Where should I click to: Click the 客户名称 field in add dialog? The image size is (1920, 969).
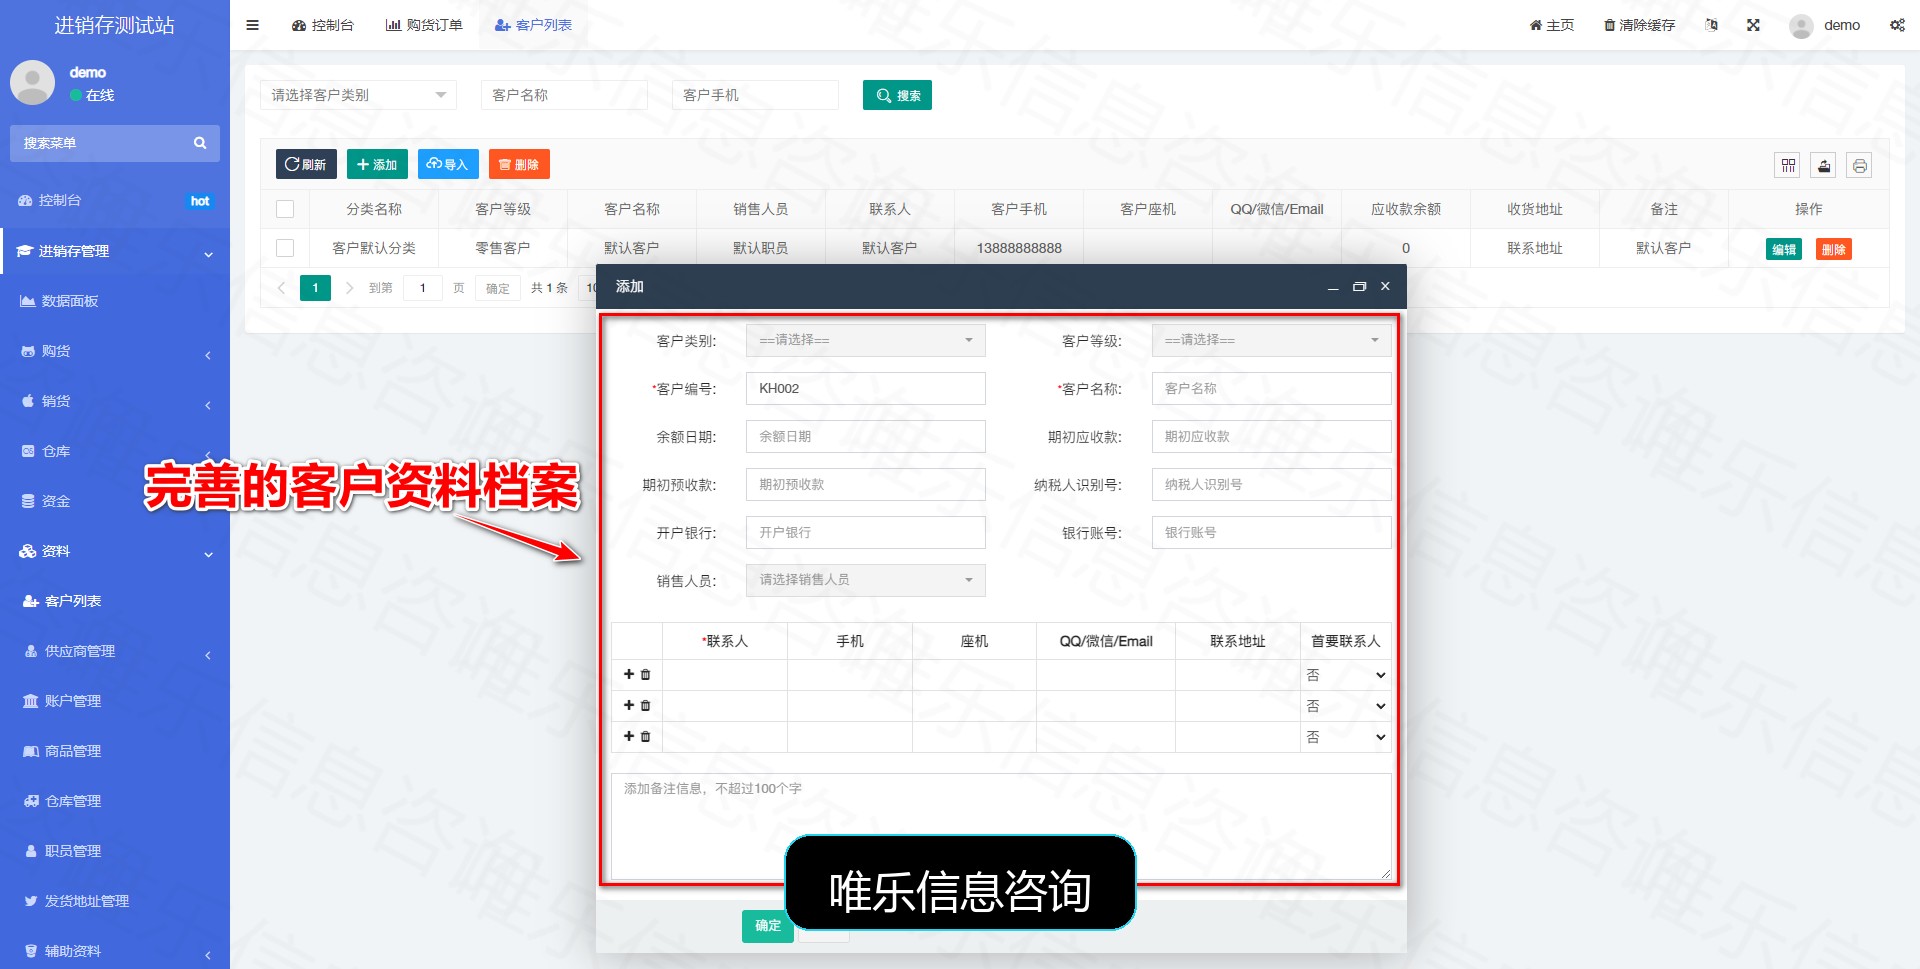click(x=1271, y=388)
